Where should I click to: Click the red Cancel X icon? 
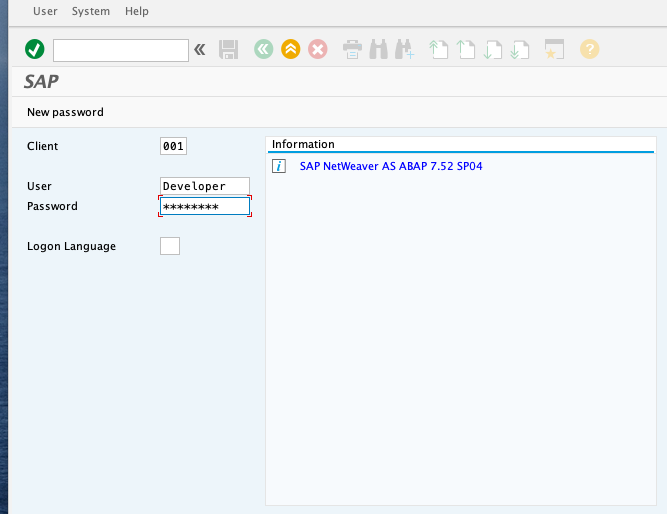(318, 49)
